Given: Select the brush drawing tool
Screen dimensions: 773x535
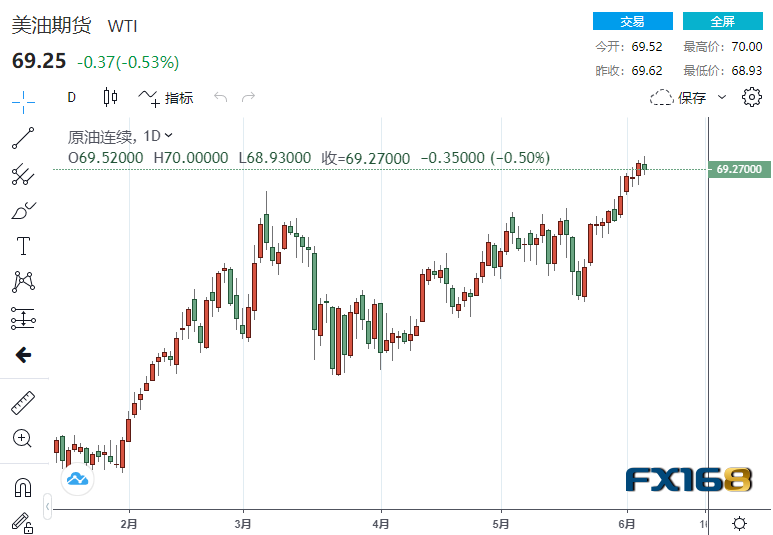Looking at the screenshot, I should (22, 210).
